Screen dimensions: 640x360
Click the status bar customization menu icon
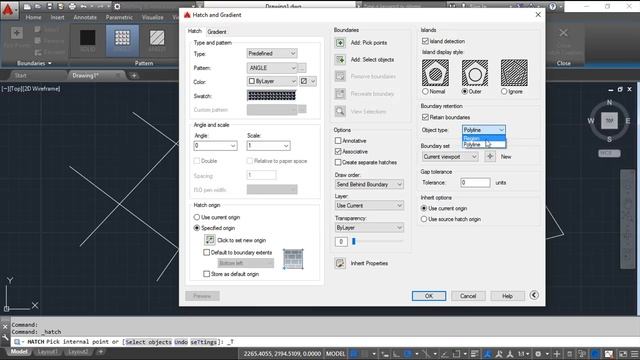point(635,354)
